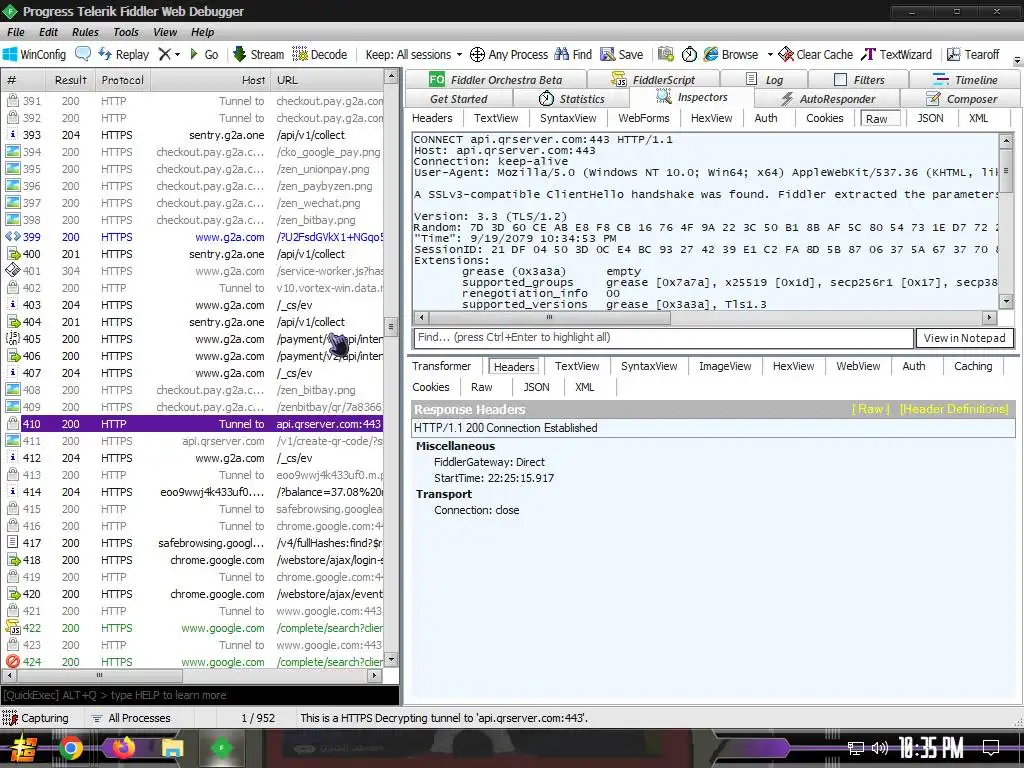
Task: Click the Tearoff toolbar button
Action: pos(973,54)
